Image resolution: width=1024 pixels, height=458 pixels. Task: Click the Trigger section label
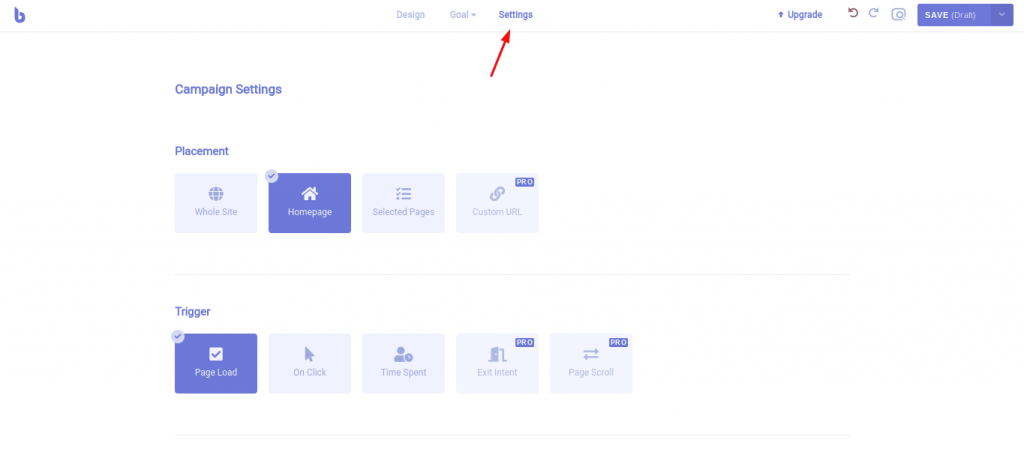click(x=193, y=312)
